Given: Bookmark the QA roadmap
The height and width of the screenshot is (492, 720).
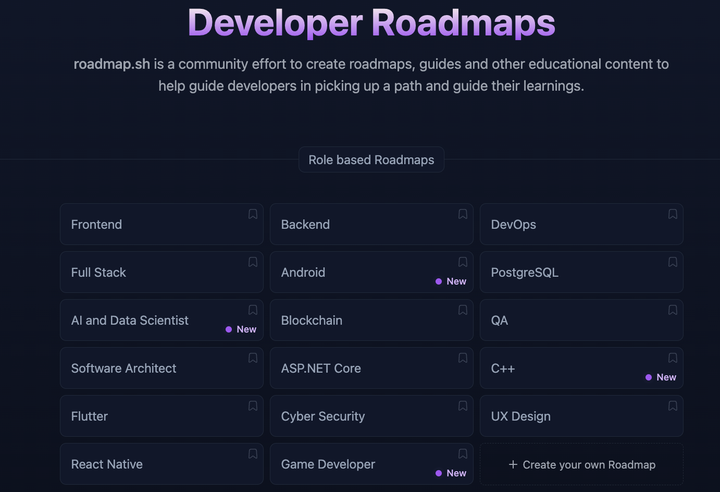Looking at the screenshot, I should [x=672, y=310].
